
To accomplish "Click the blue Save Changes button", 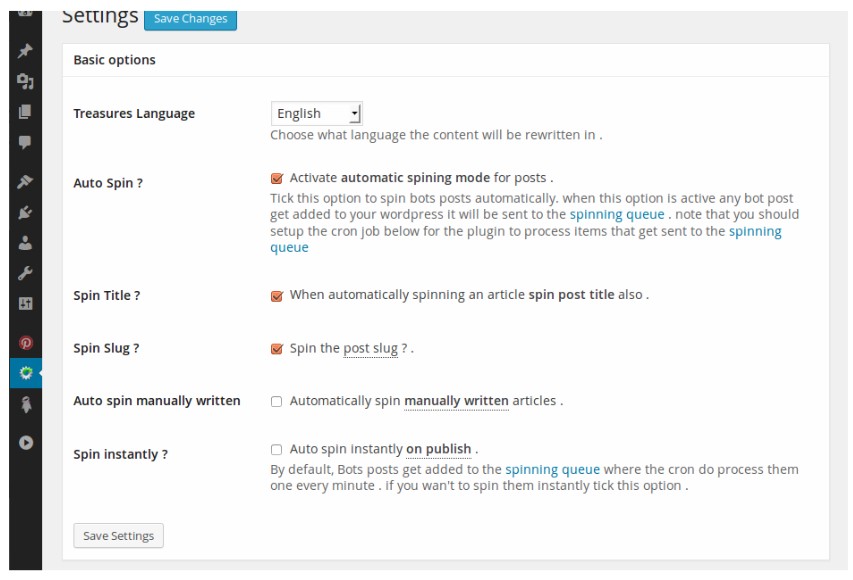I will [190, 19].
